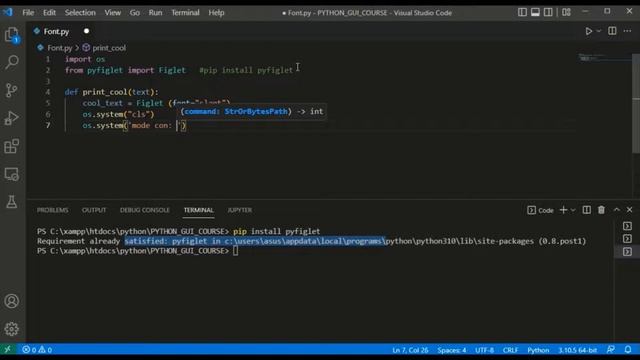Open the Edit menu
The image size is (640, 360).
click(x=49, y=13)
